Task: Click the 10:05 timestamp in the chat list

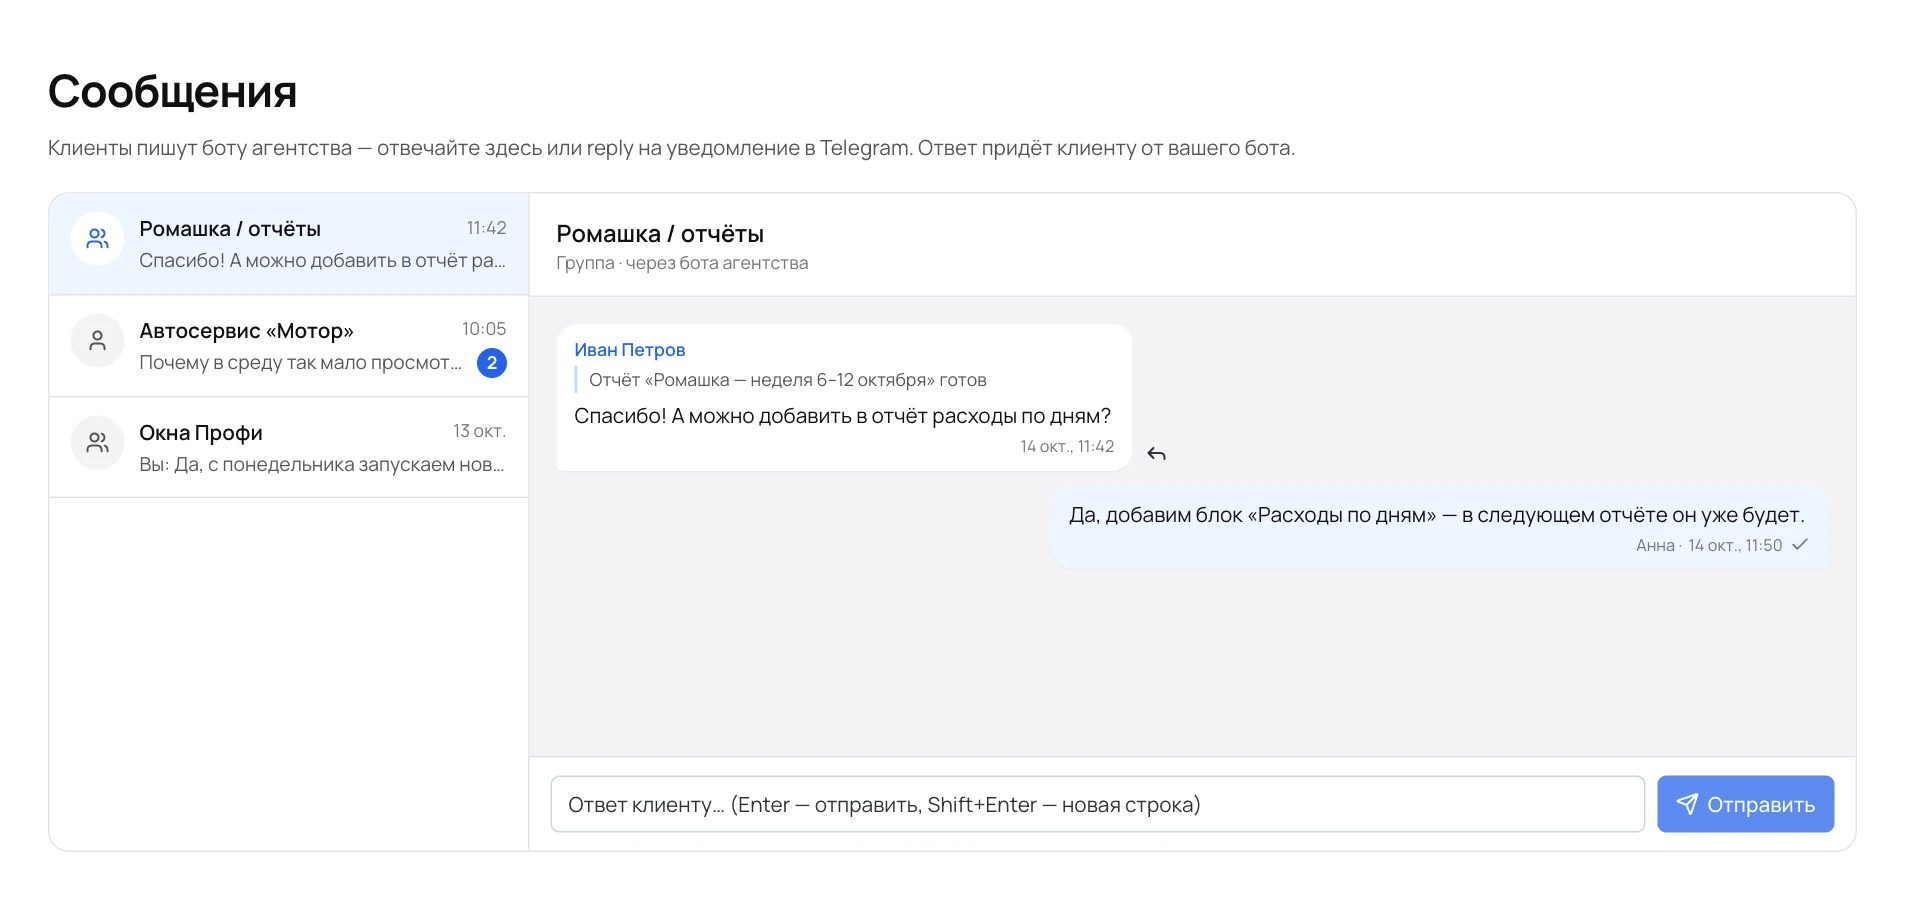Action: [x=484, y=329]
